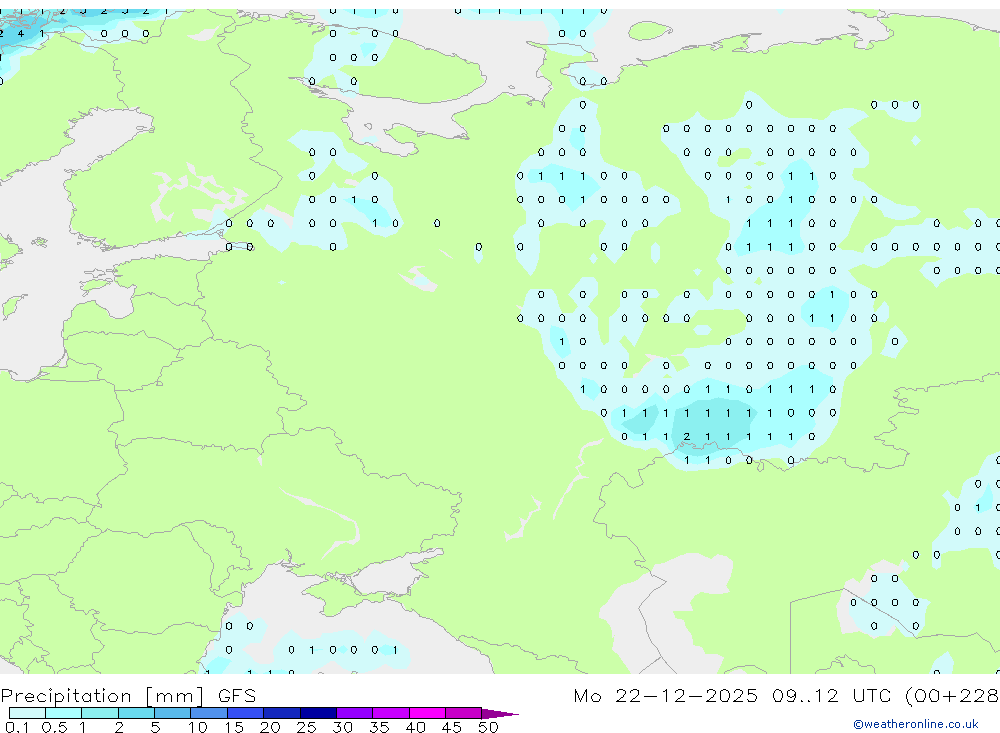1000x733 pixels.
Task: Select the 20–25 mm legend swatch
Action: point(282,713)
